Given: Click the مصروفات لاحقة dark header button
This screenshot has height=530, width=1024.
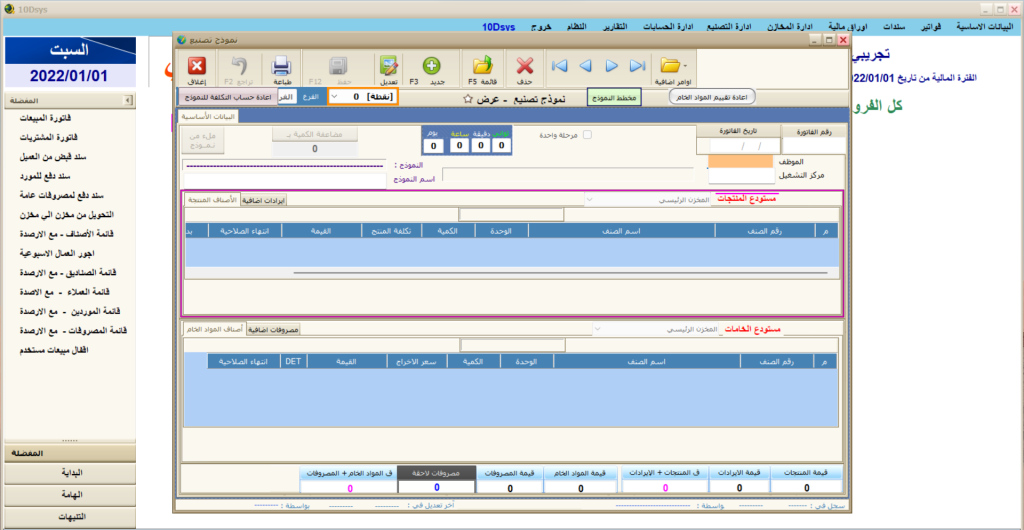Looking at the screenshot, I should 436,473.
